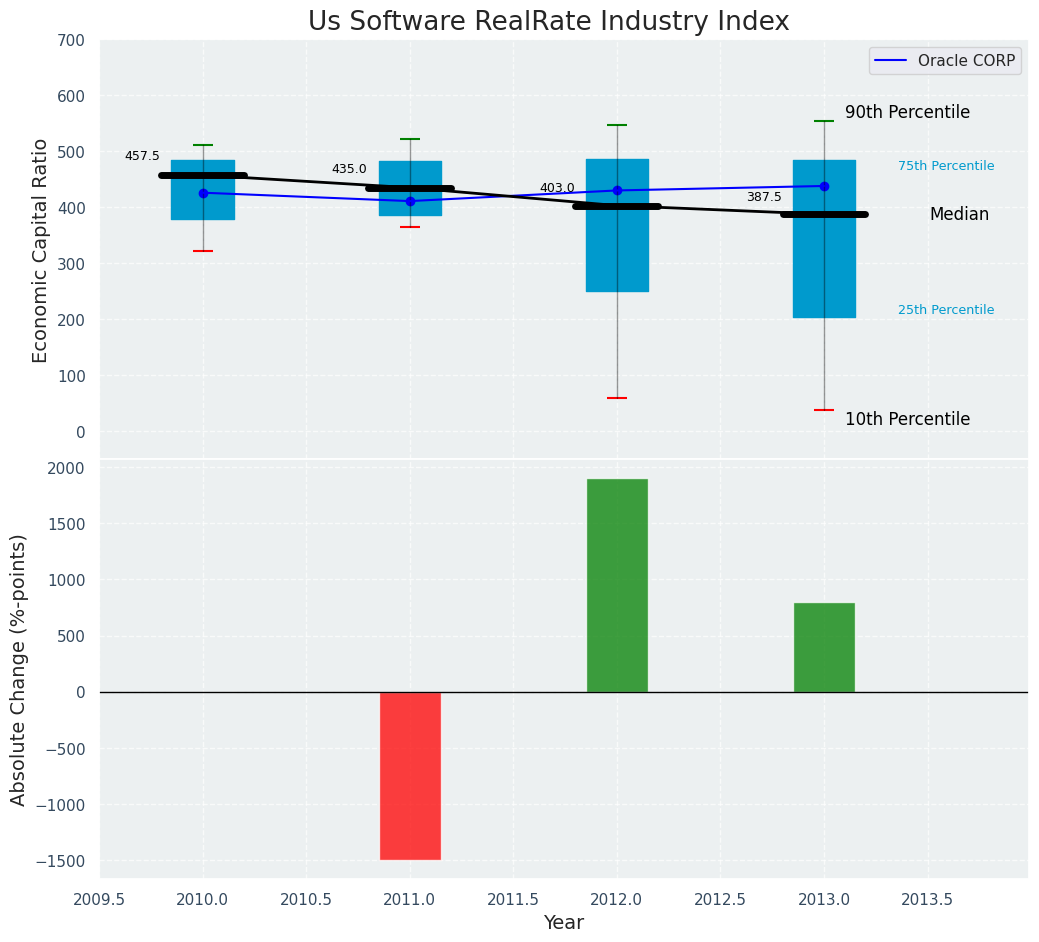Click the chart title text

coord(548,22)
